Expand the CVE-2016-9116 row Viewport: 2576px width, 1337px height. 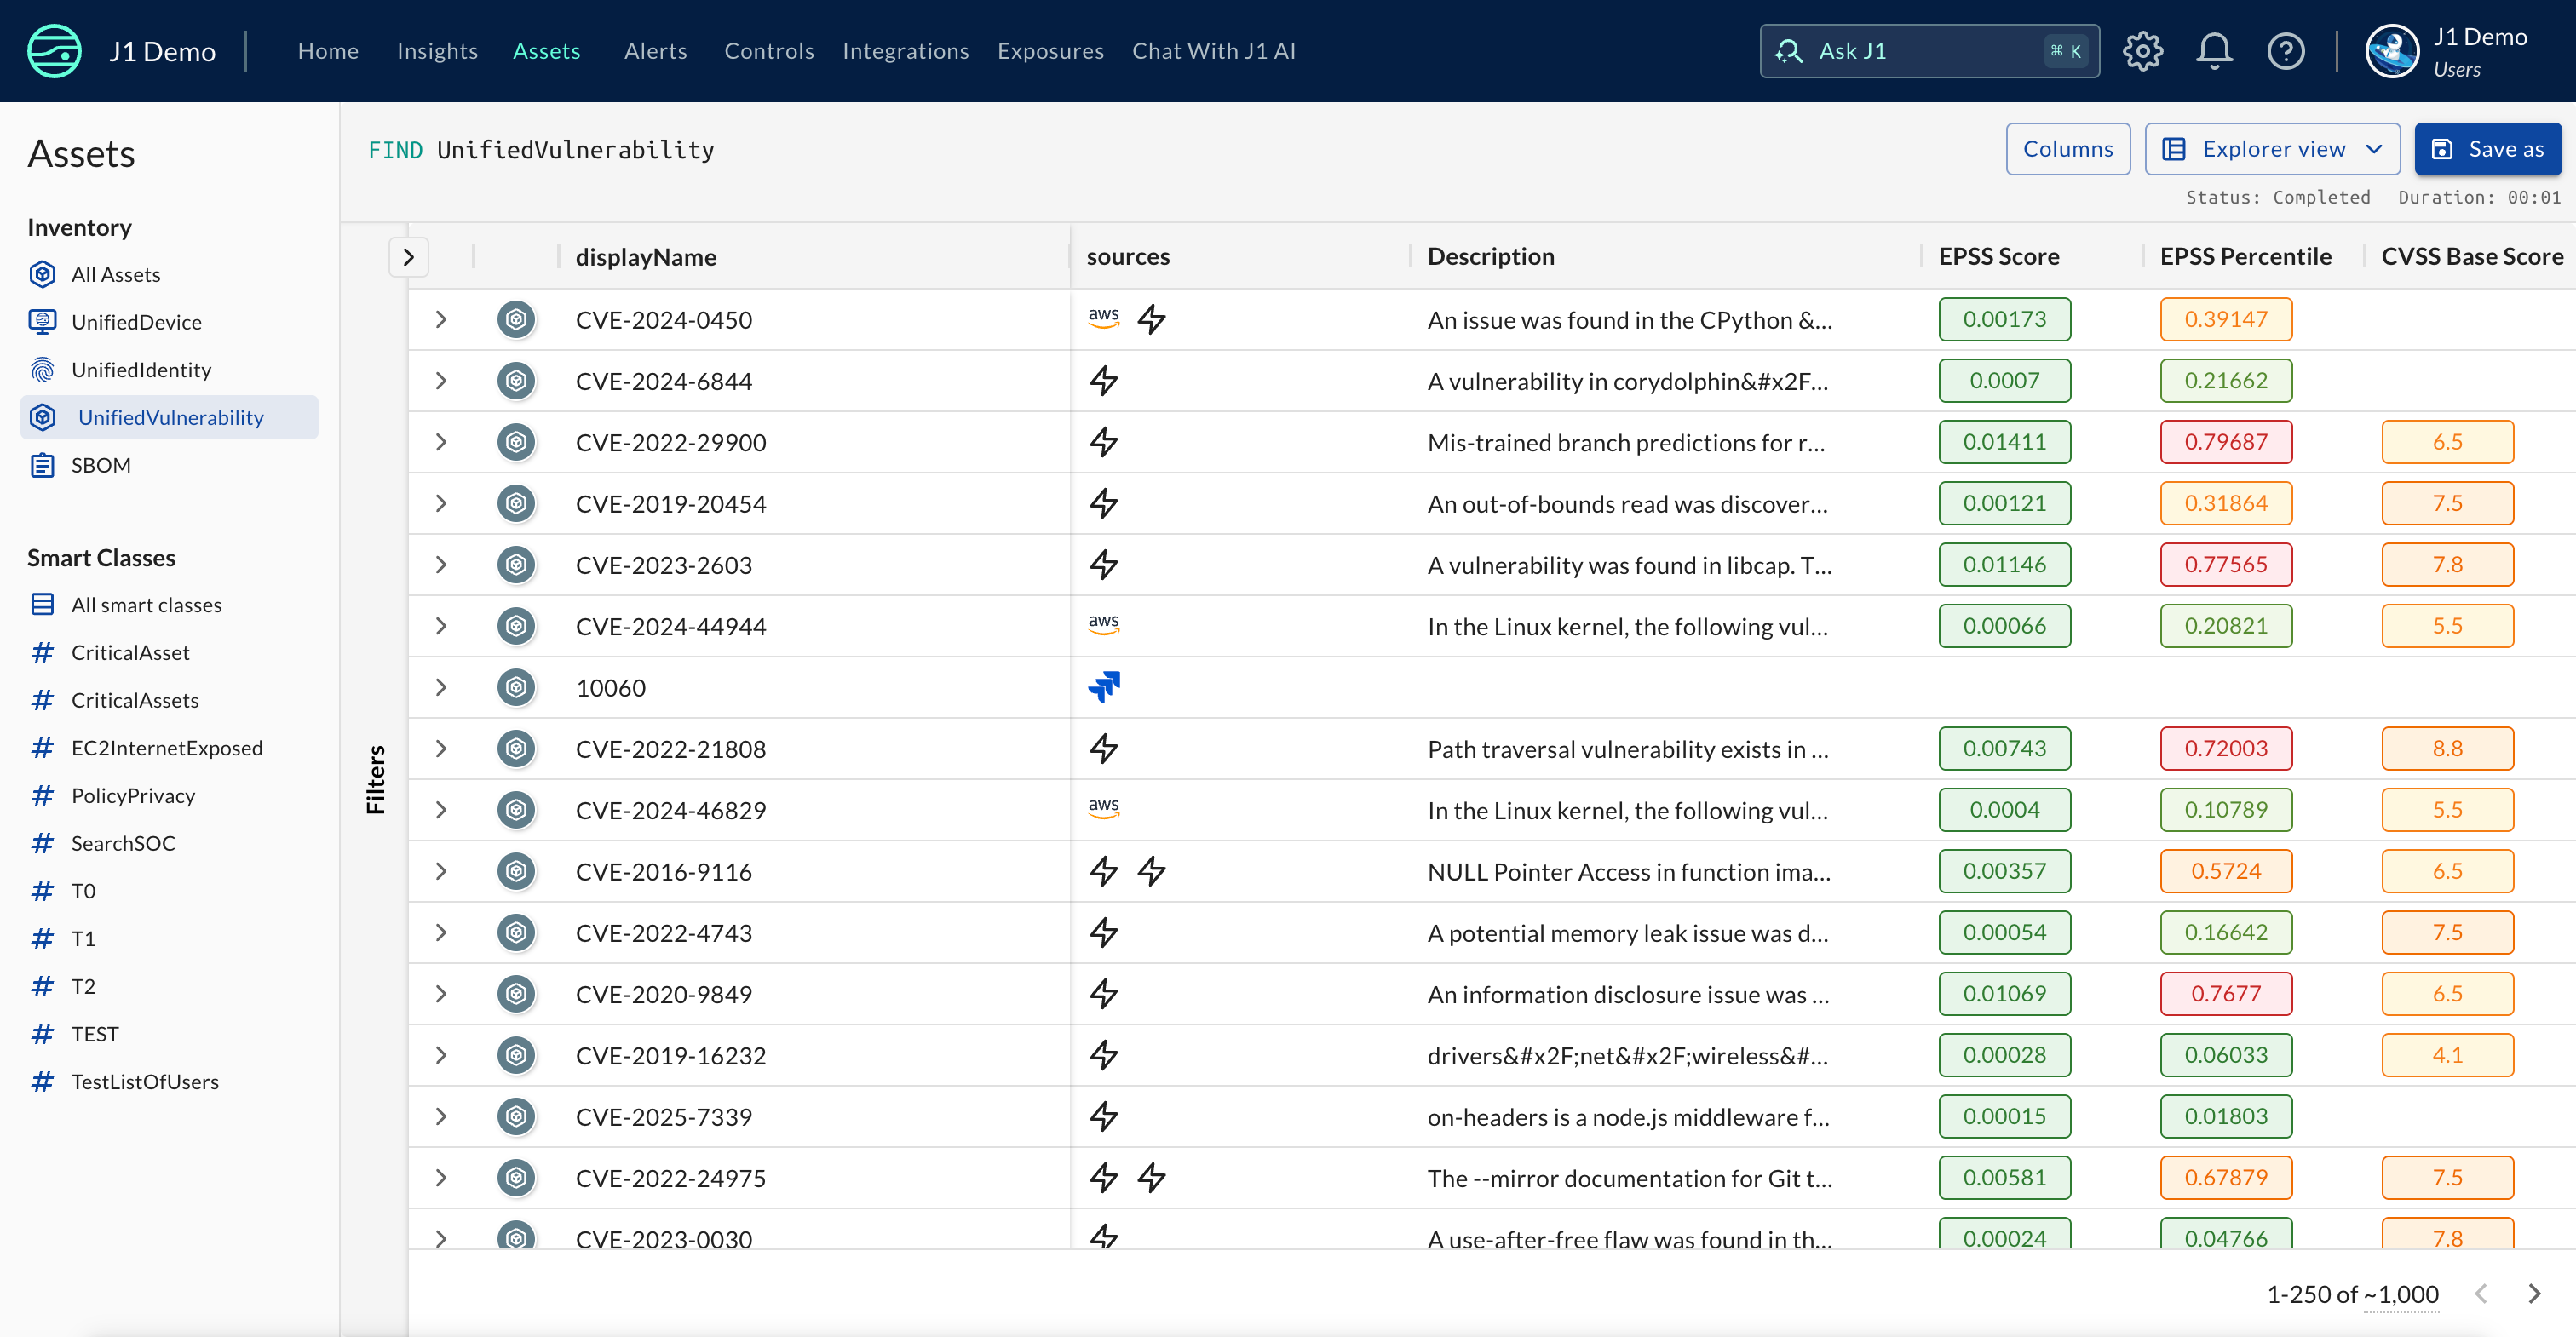tap(441, 871)
